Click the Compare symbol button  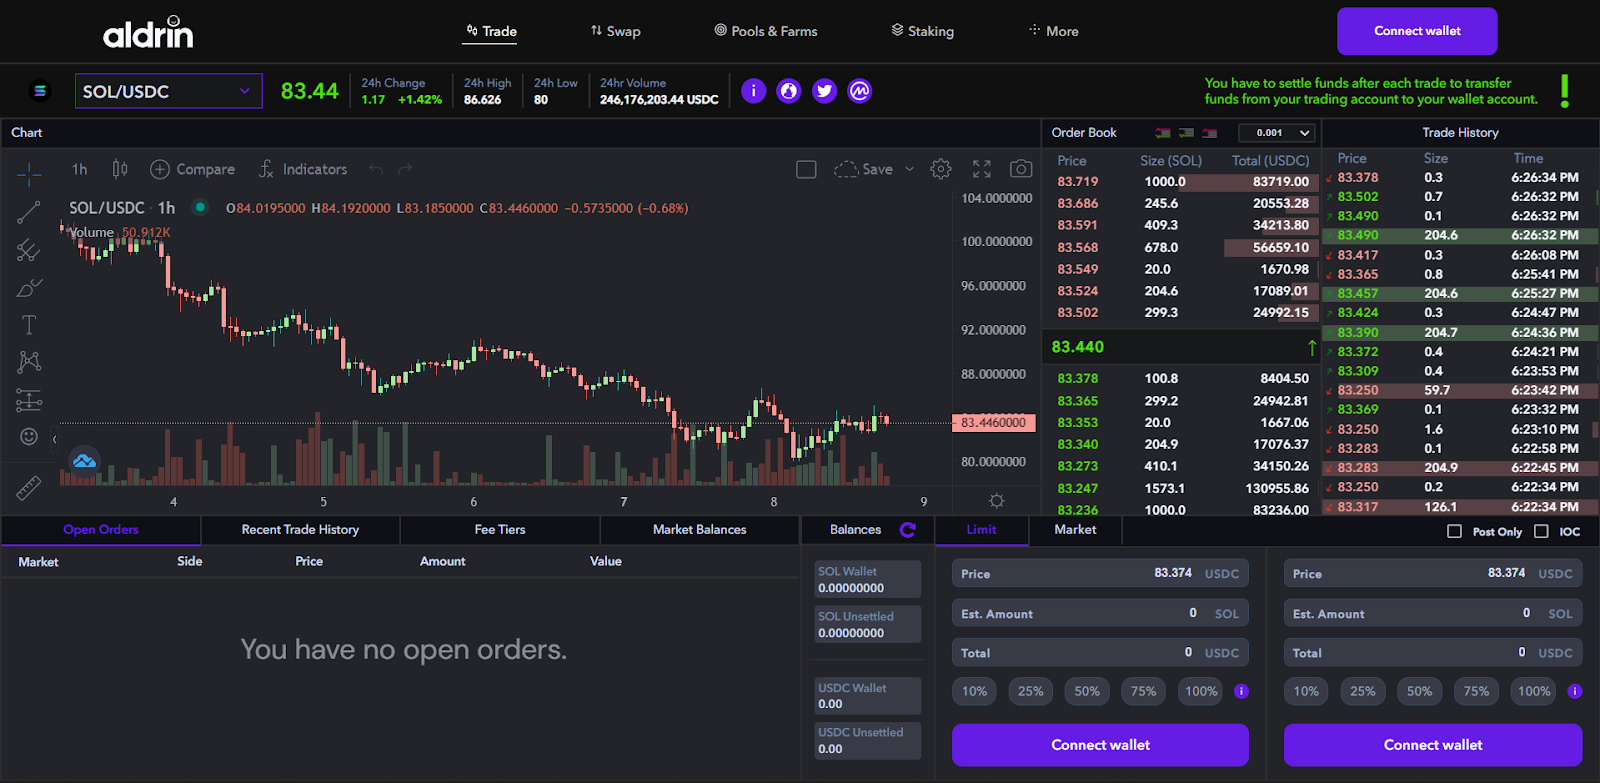(193, 169)
